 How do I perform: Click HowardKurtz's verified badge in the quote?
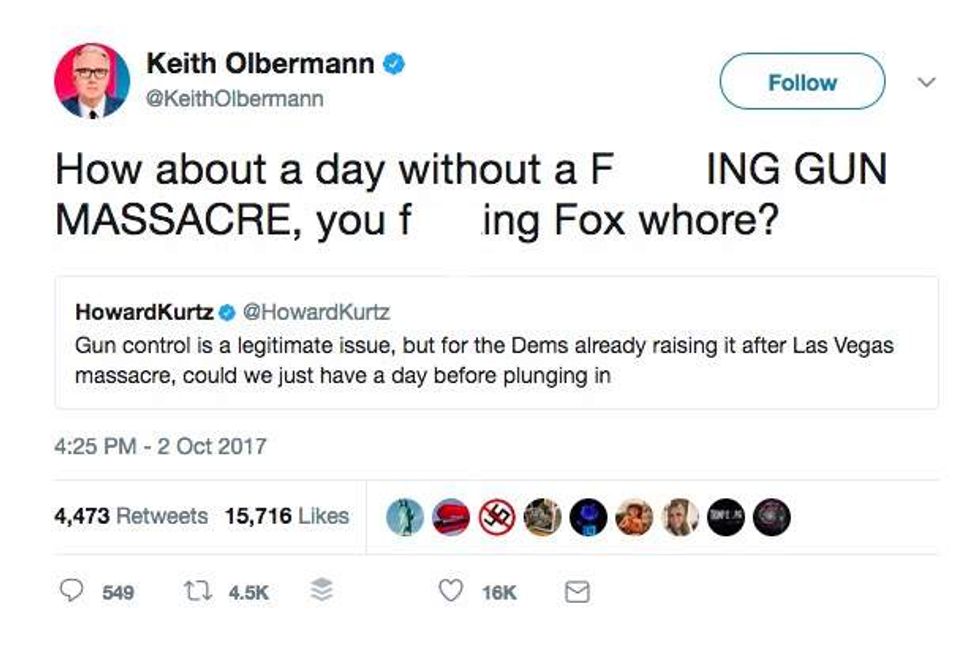[x=227, y=312]
